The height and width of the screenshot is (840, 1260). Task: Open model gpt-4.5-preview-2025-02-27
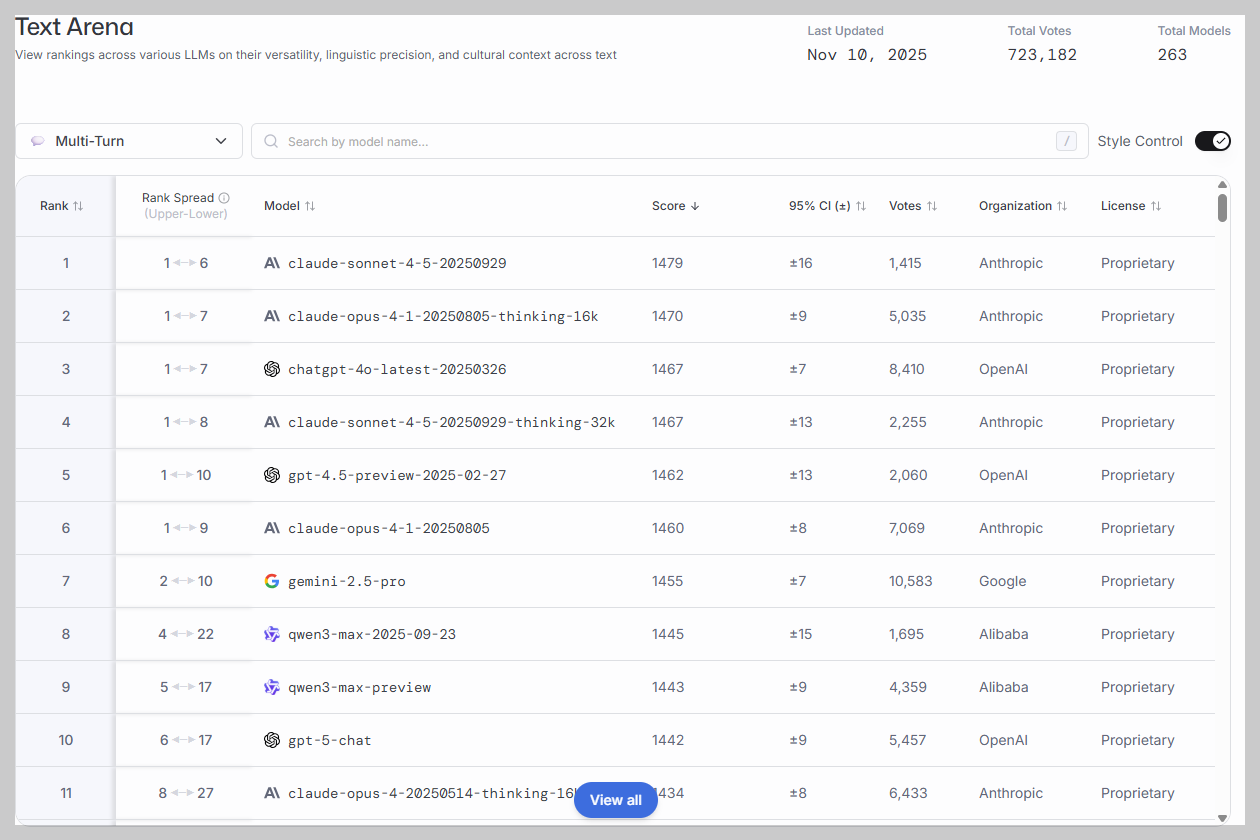(397, 475)
